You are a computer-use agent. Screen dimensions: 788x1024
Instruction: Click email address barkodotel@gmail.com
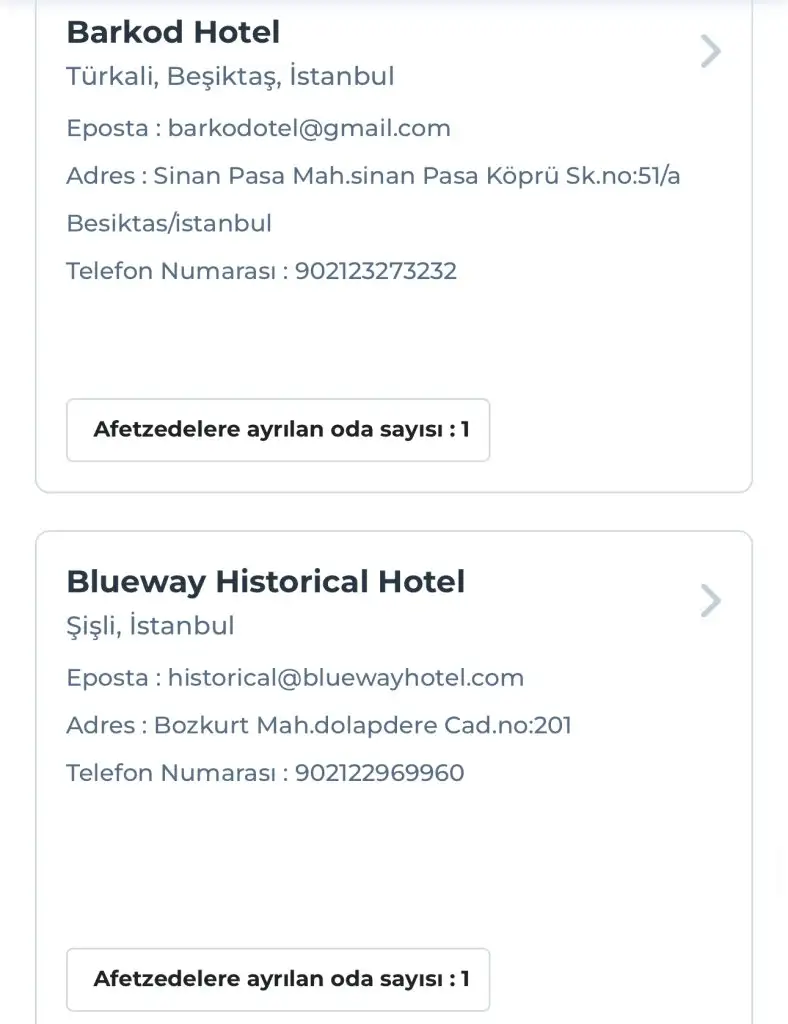click(x=309, y=128)
